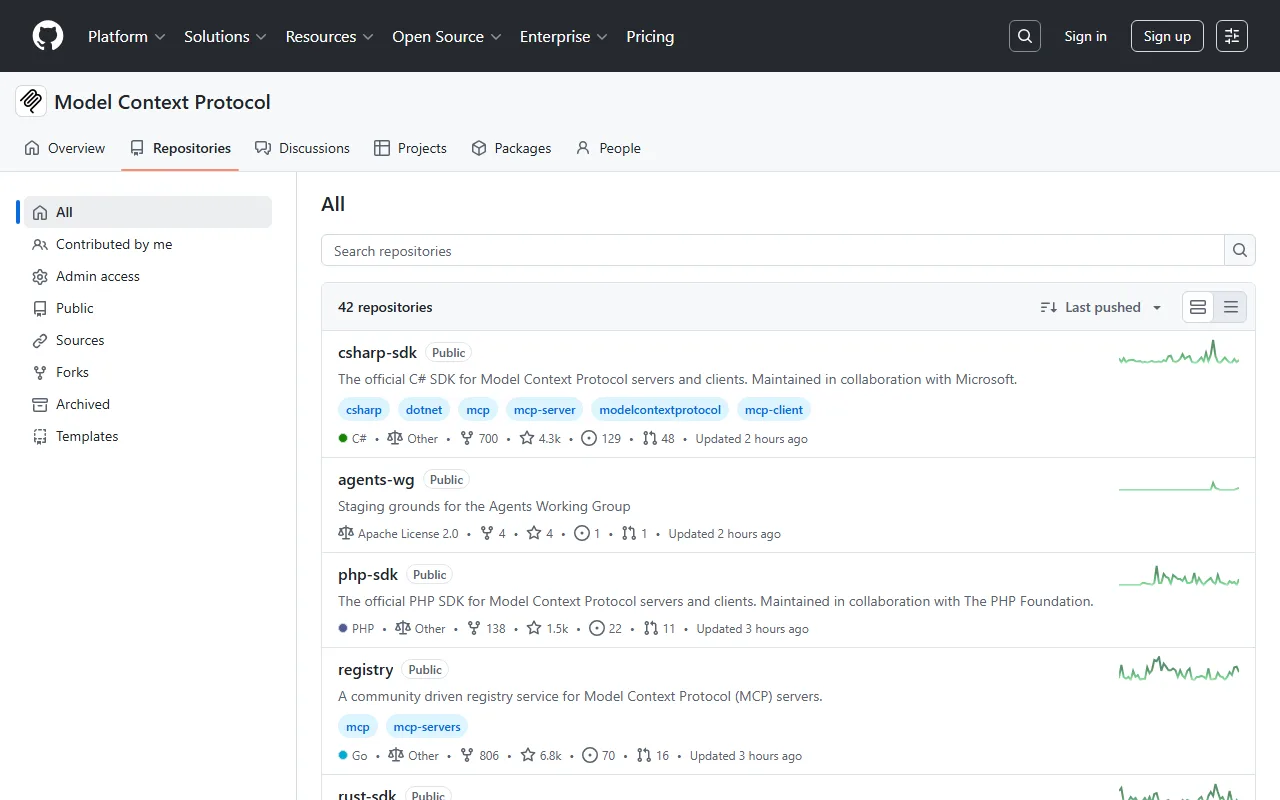This screenshot has height=800, width=1280.
Task: Open registry stars count 6.8k
Action: point(541,755)
